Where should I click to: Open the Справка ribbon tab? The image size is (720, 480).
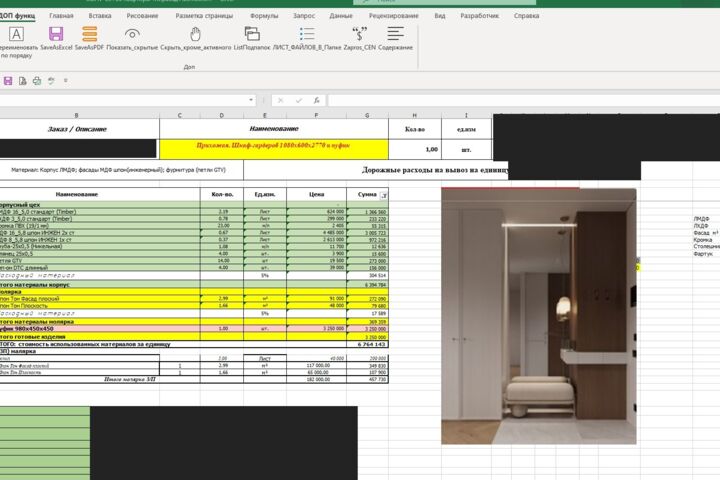(527, 16)
